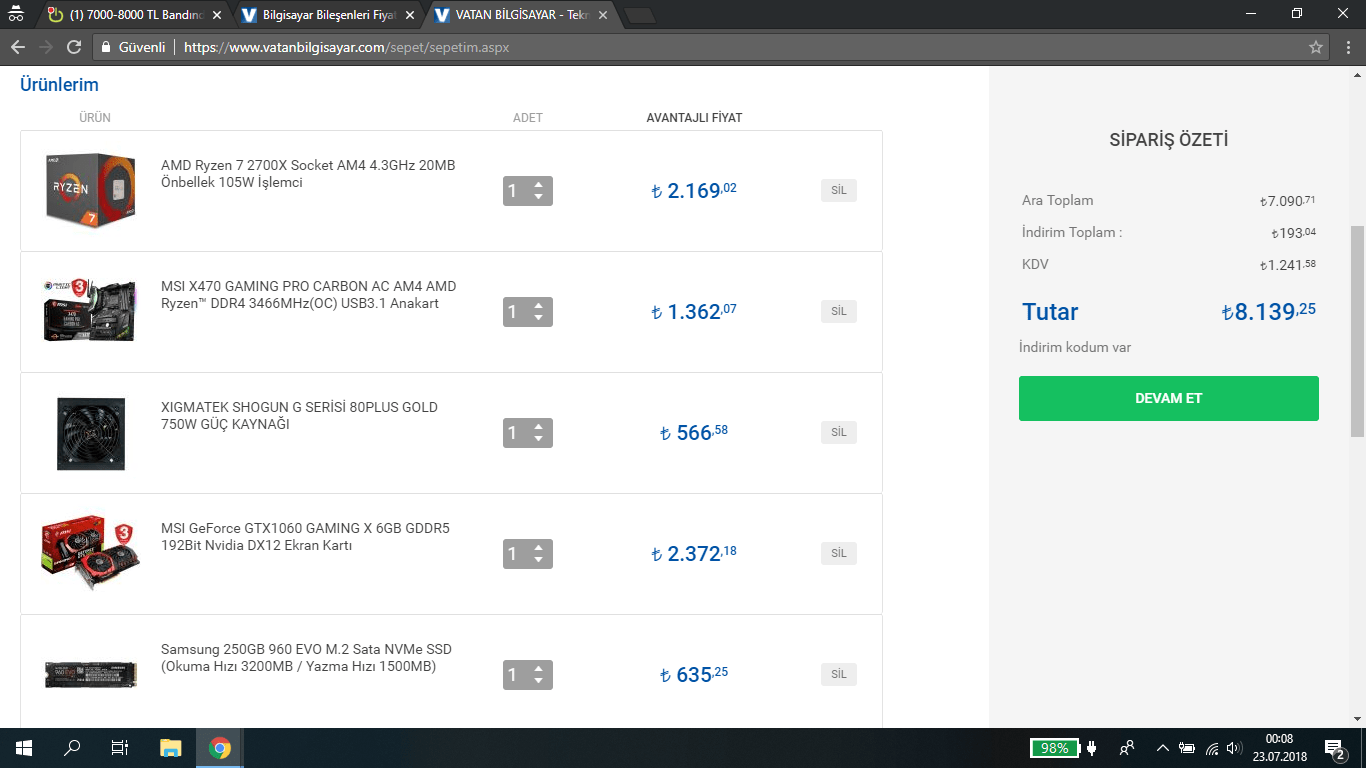Click the Tutar total 8.139,25
The height and width of the screenshot is (768, 1366).
1269,311
